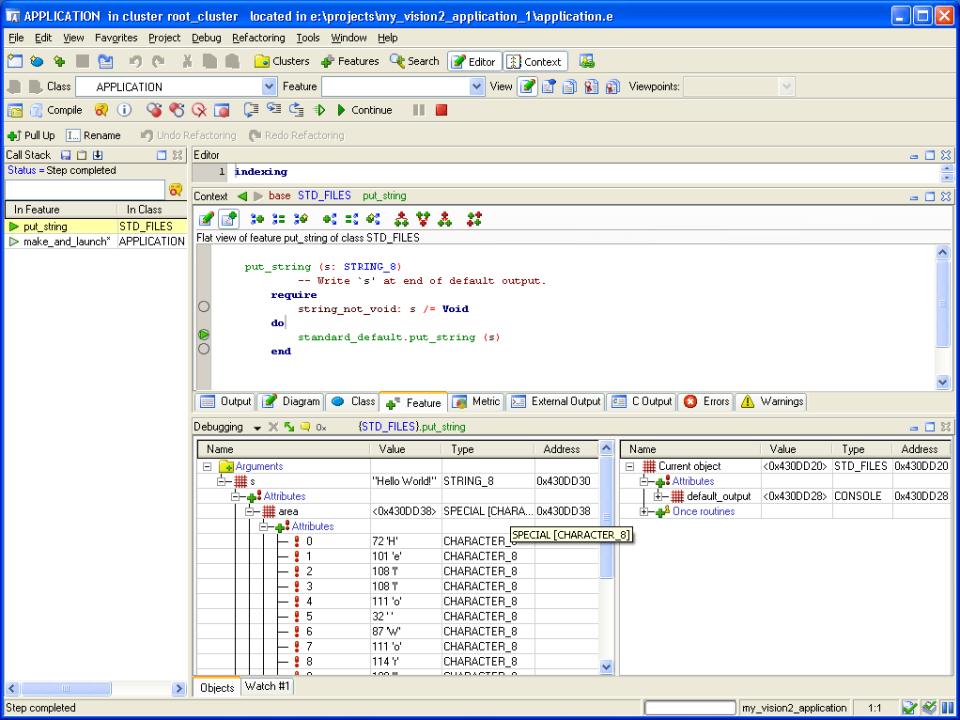Viewport: 960px width, 720px height.
Task: Remove all breakpoints with the crossed-out icon
Action: pyautogui.click(x=200, y=110)
